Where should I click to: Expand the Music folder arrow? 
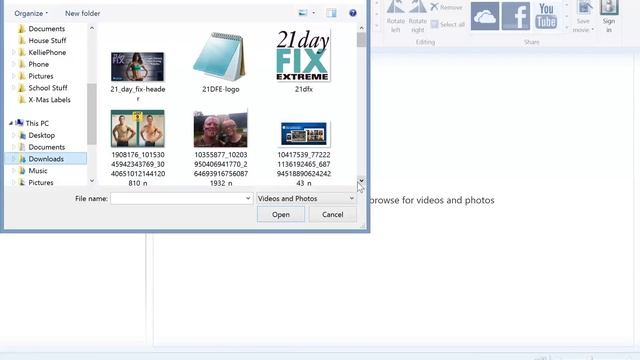(13, 171)
